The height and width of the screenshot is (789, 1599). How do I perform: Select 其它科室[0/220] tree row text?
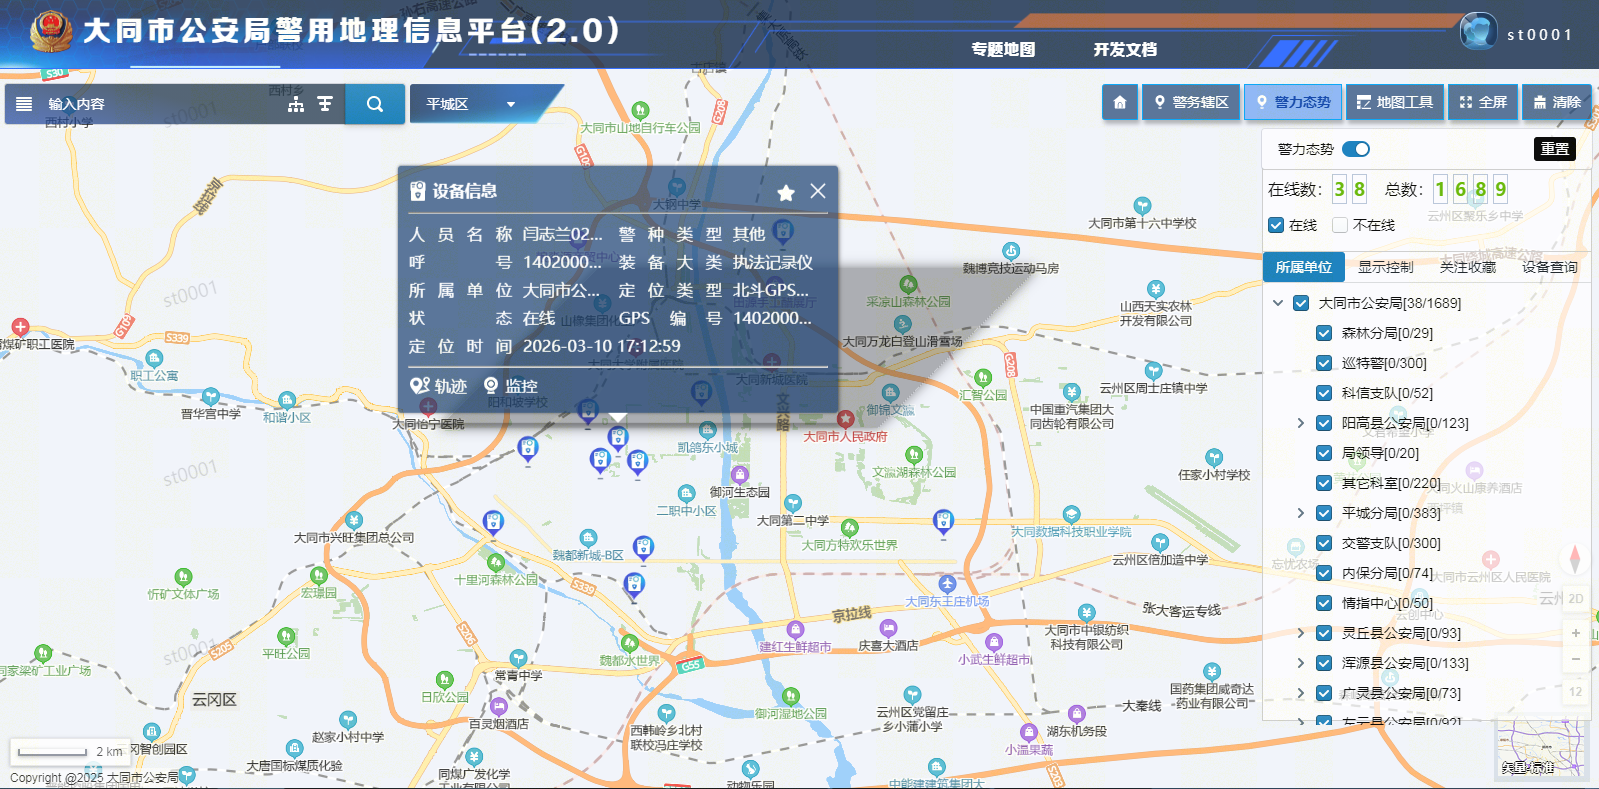pyautogui.click(x=1391, y=483)
